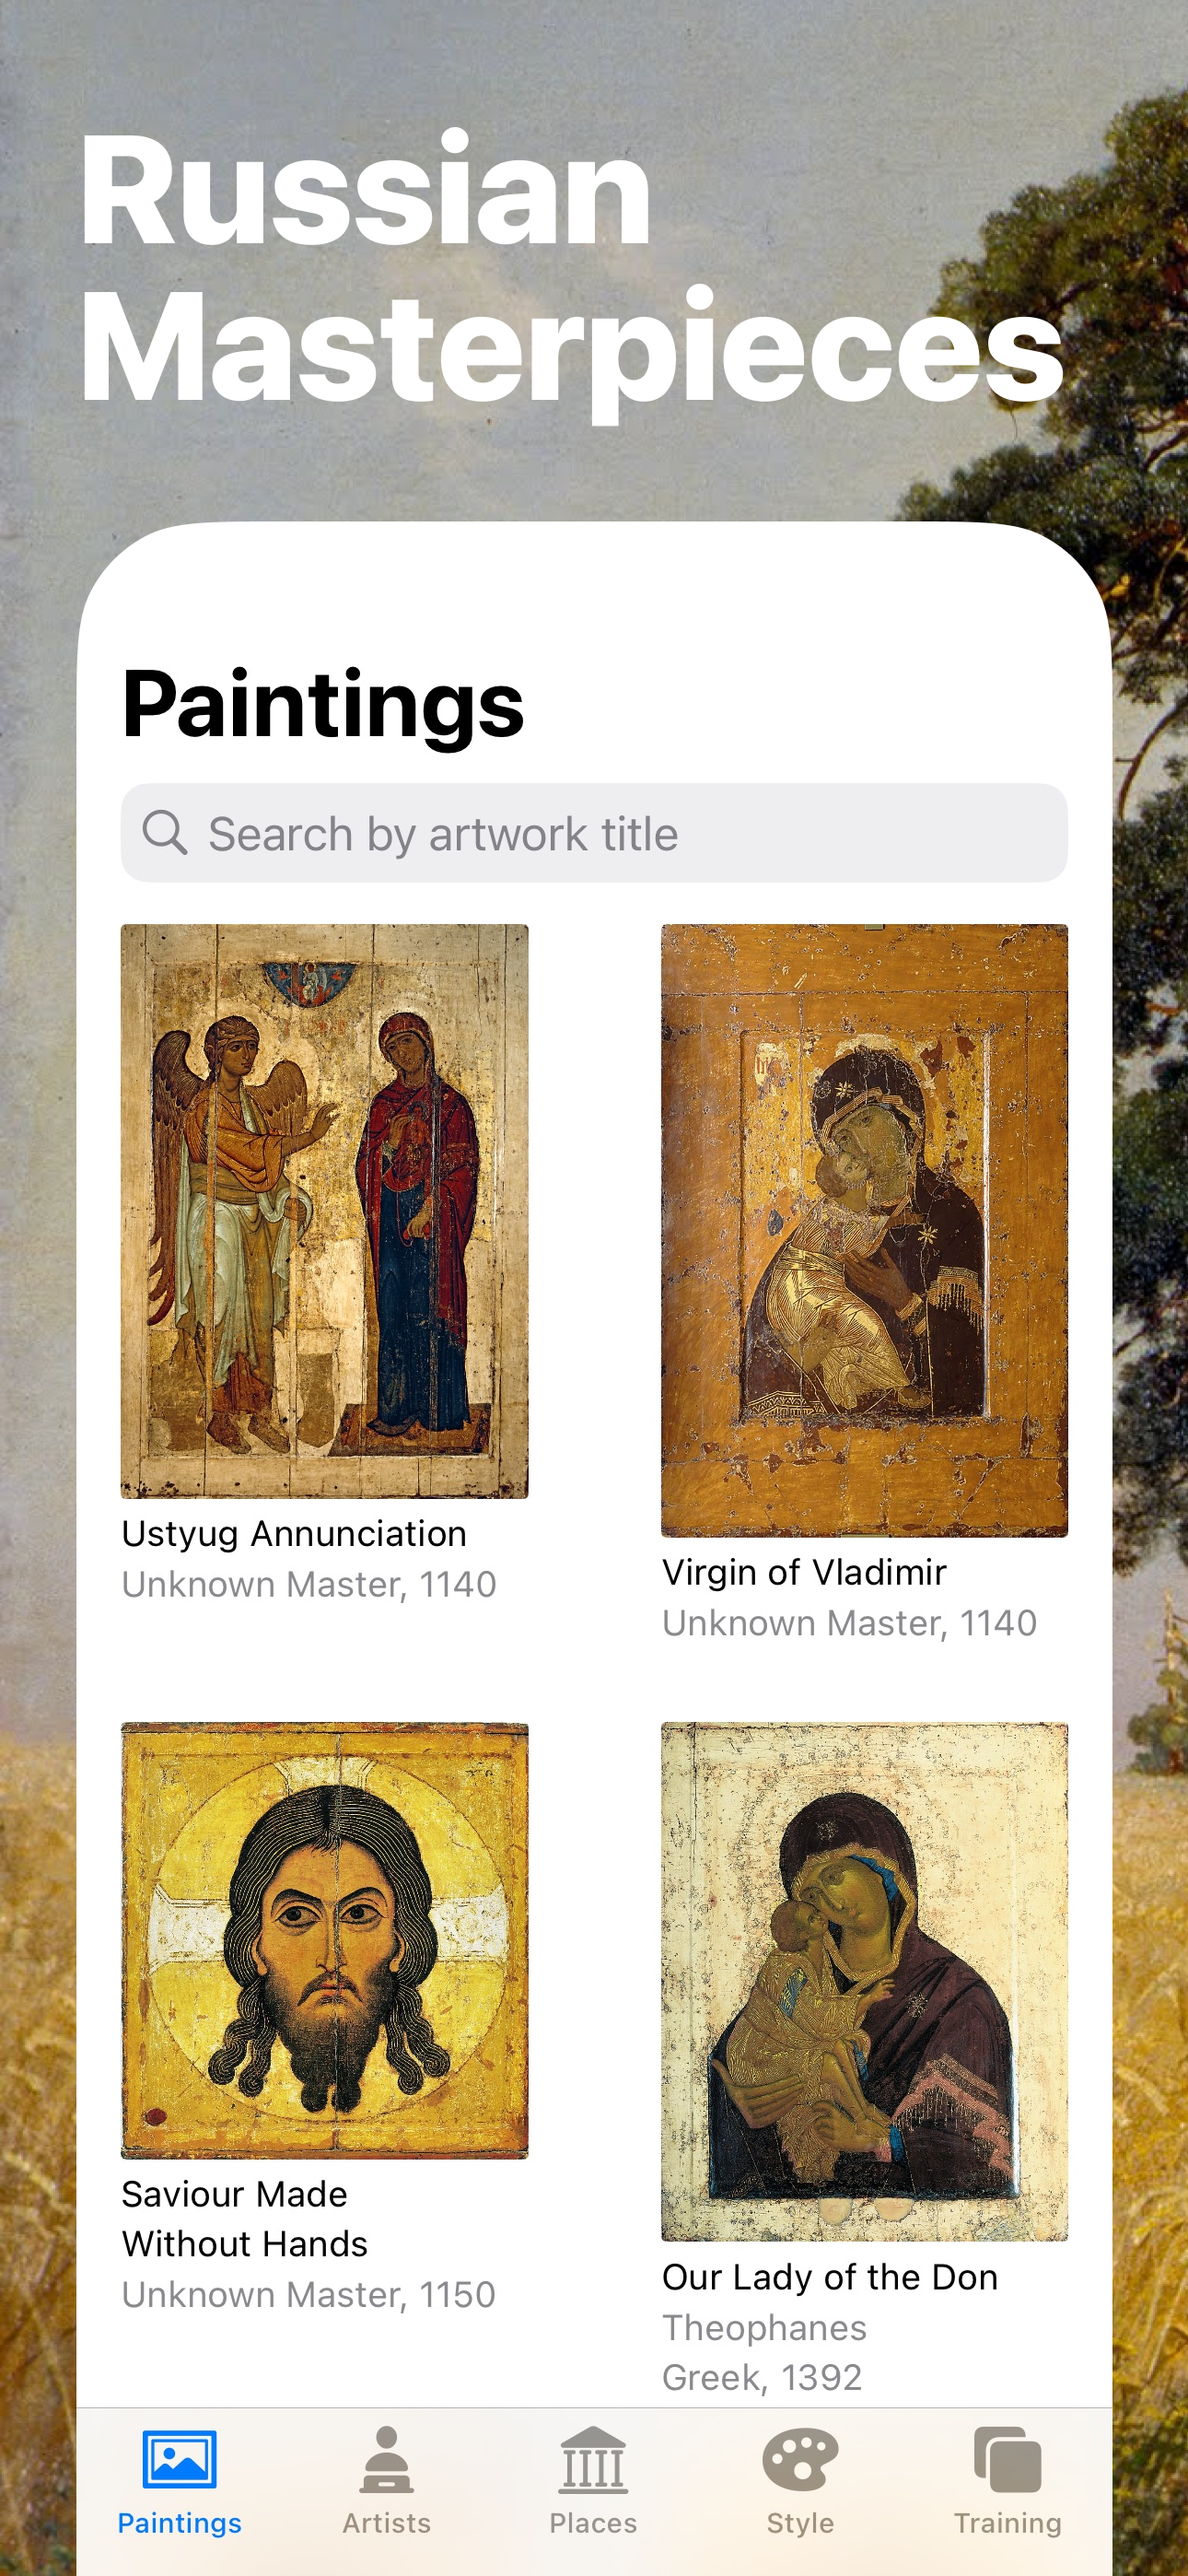Open the Artists tab icon
Viewport: 1188px width, 2576px height.
point(386,2459)
